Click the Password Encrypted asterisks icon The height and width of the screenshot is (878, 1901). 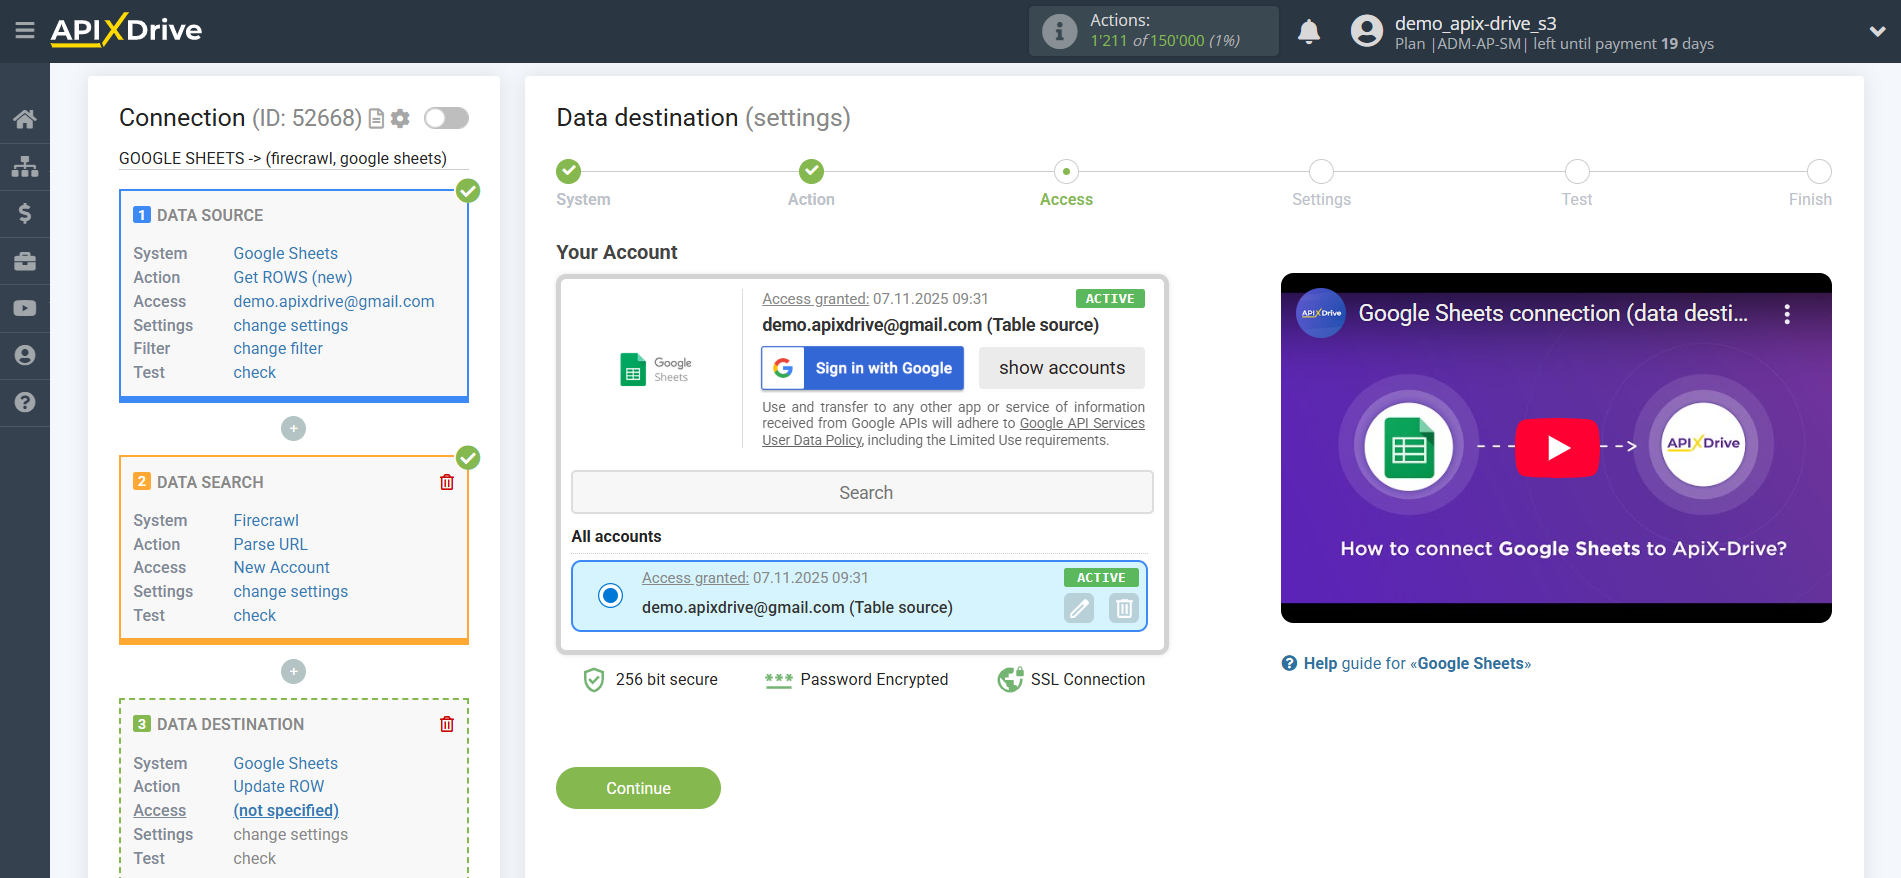pyautogui.click(x=778, y=680)
